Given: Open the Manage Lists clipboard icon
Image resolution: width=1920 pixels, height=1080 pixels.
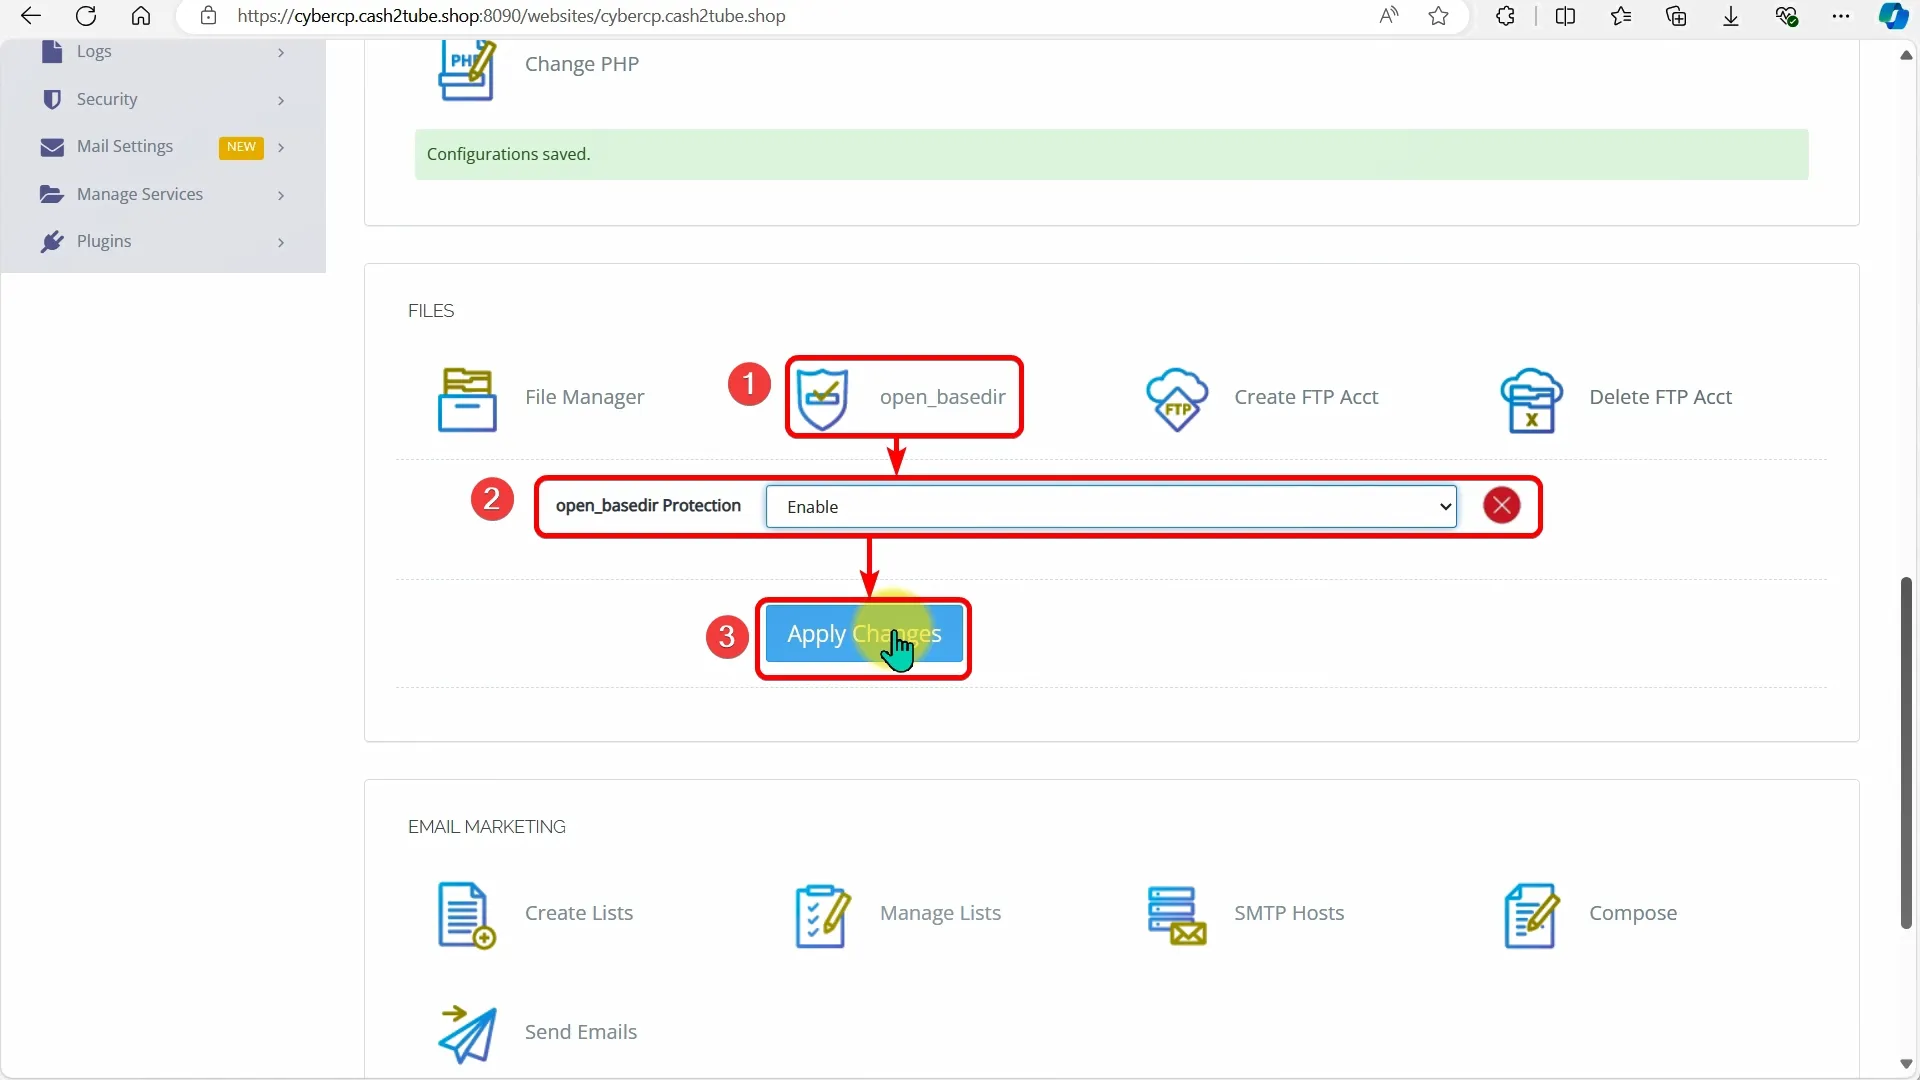Looking at the screenshot, I should [x=822, y=915].
